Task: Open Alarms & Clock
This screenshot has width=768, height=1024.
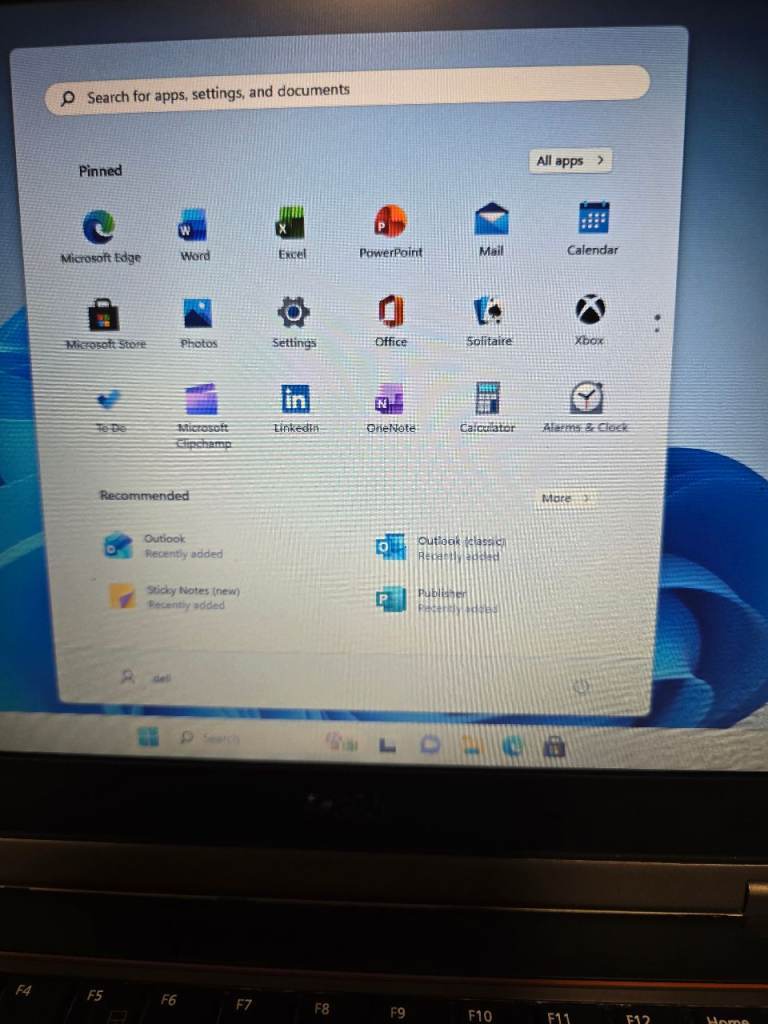Action: point(586,406)
